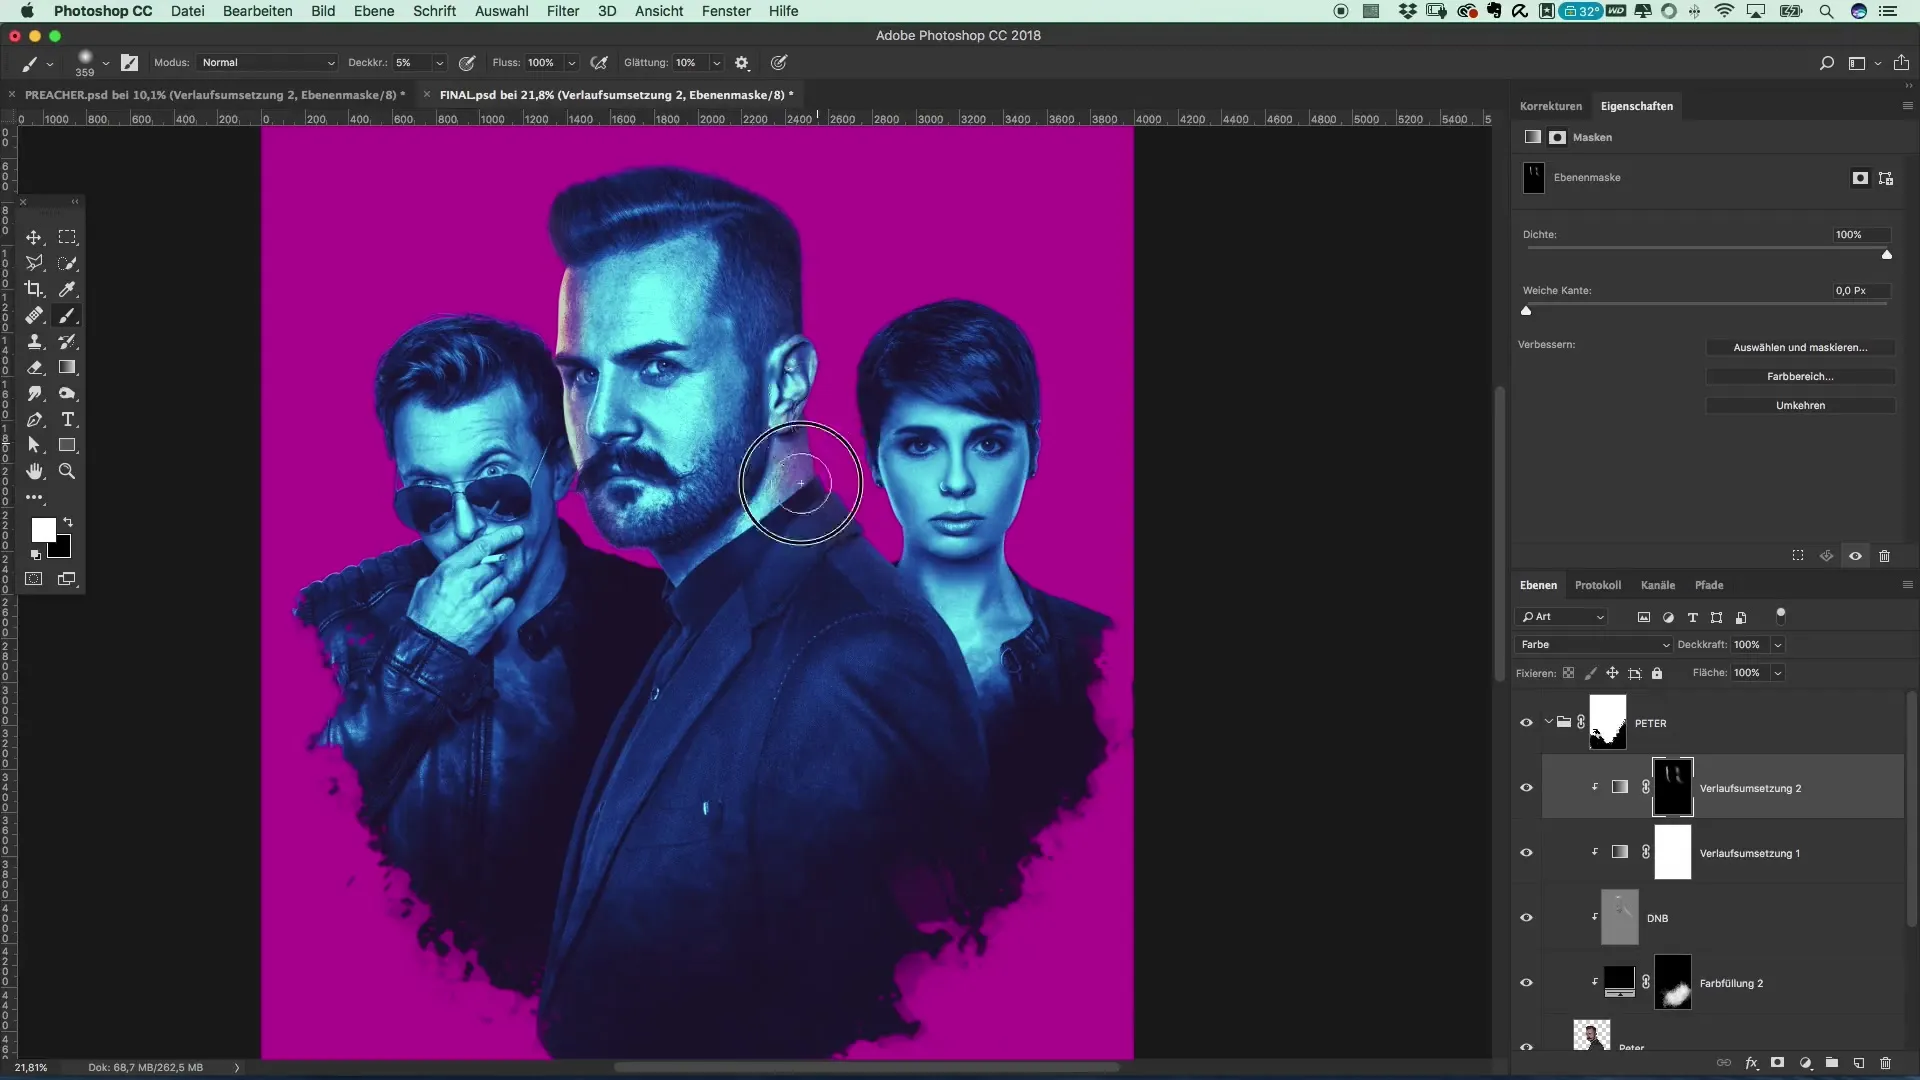Screen dimensions: 1920x1080
Task: Select the Quick Selection tool
Action: pyautogui.click(x=67, y=263)
